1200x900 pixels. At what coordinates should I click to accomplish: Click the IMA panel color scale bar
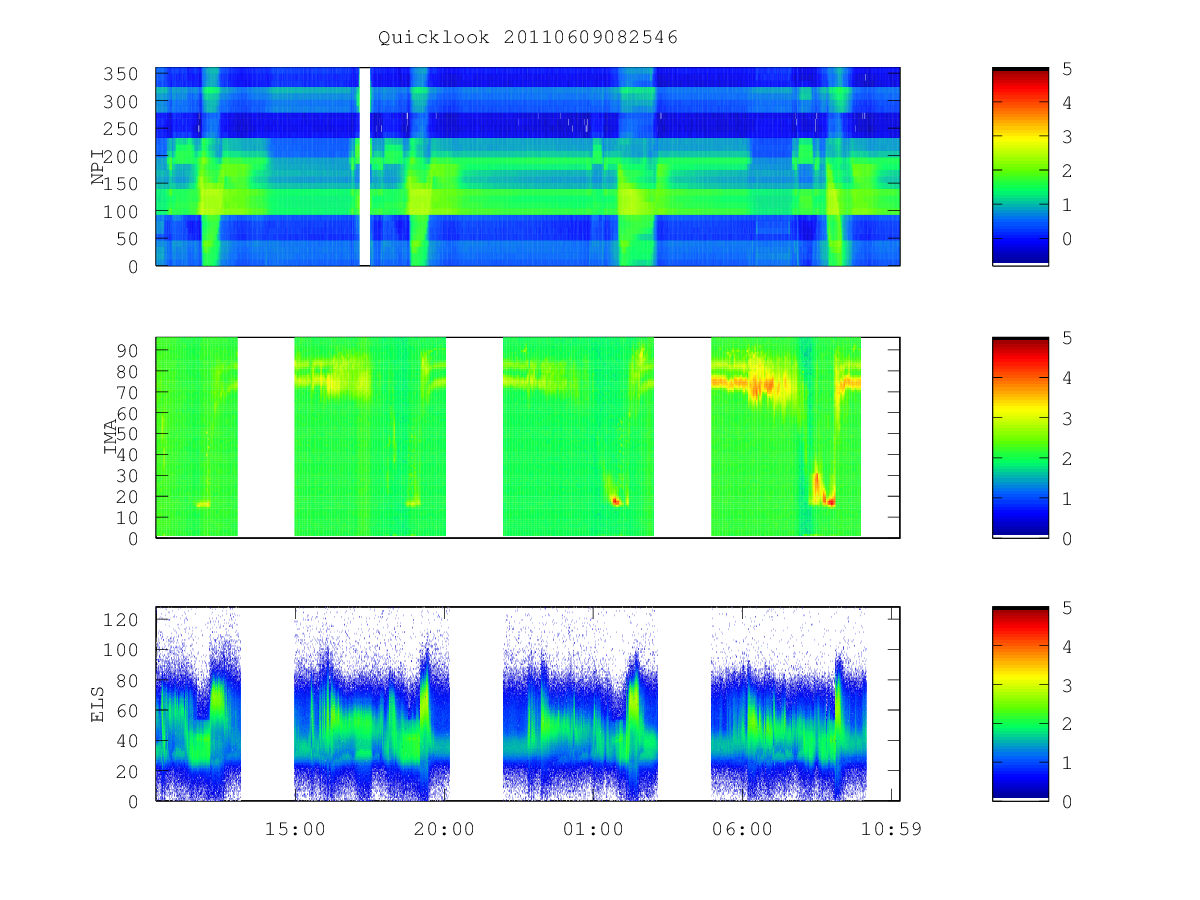pos(1020,437)
